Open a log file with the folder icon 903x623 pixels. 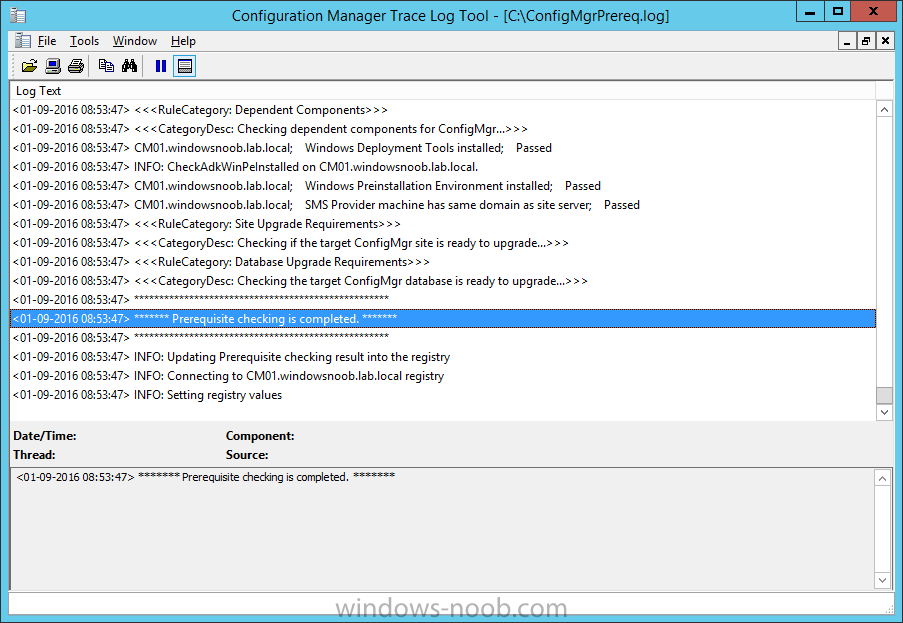coord(29,66)
